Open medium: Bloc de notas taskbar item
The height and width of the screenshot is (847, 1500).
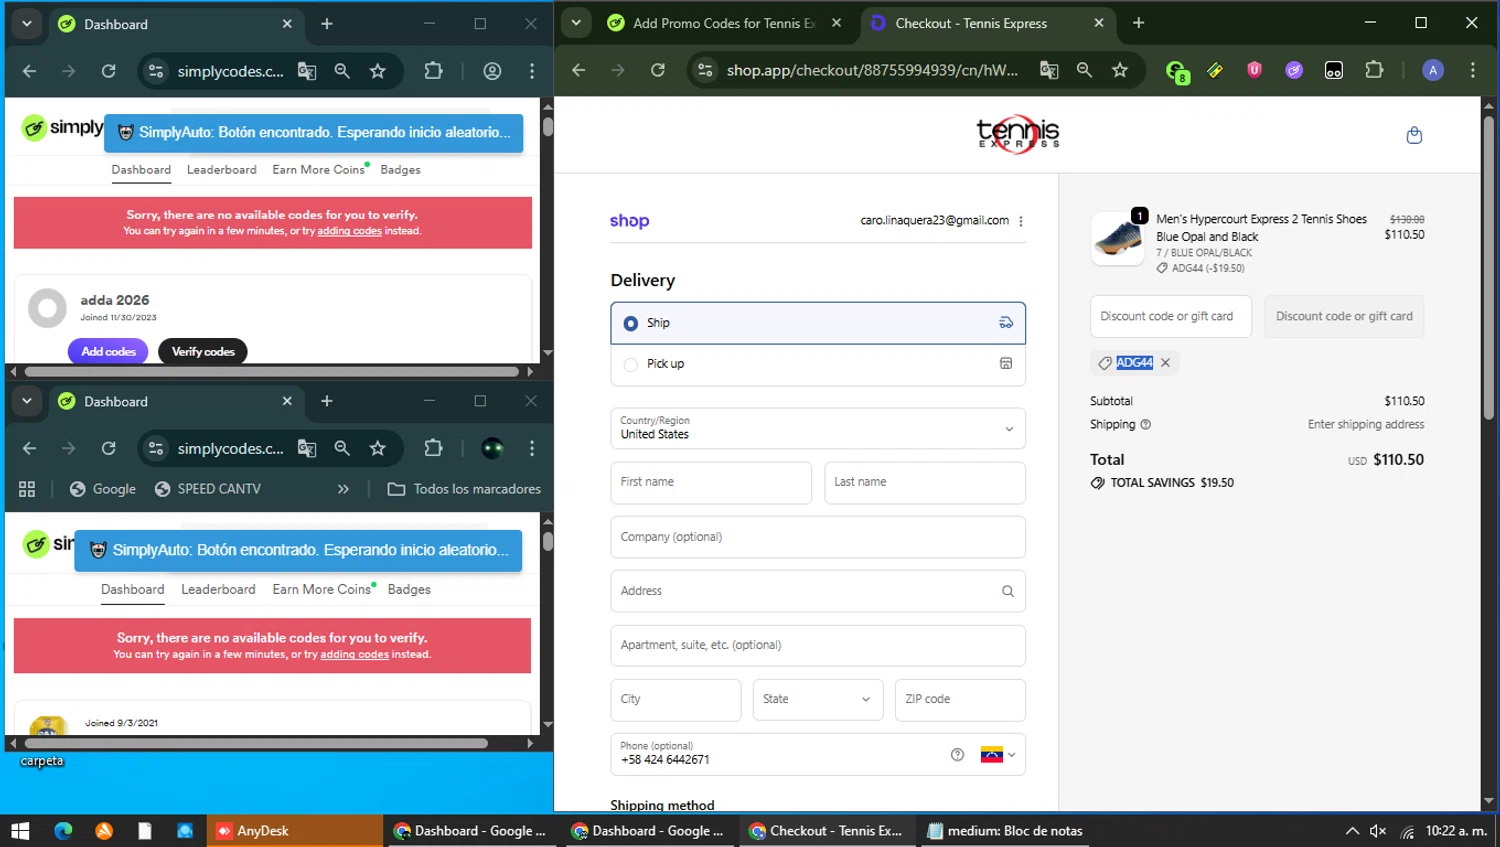click(x=1005, y=831)
